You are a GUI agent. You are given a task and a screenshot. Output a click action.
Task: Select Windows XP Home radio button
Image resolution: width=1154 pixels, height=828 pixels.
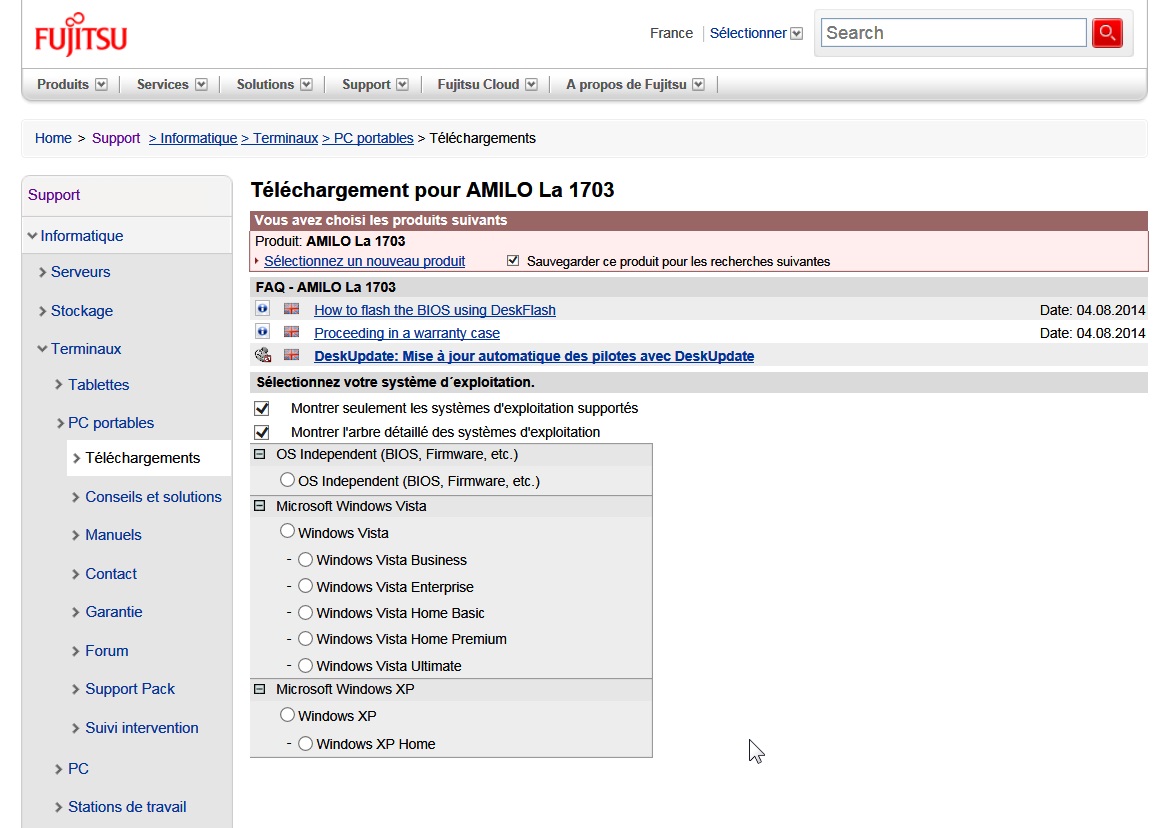click(305, 743)
